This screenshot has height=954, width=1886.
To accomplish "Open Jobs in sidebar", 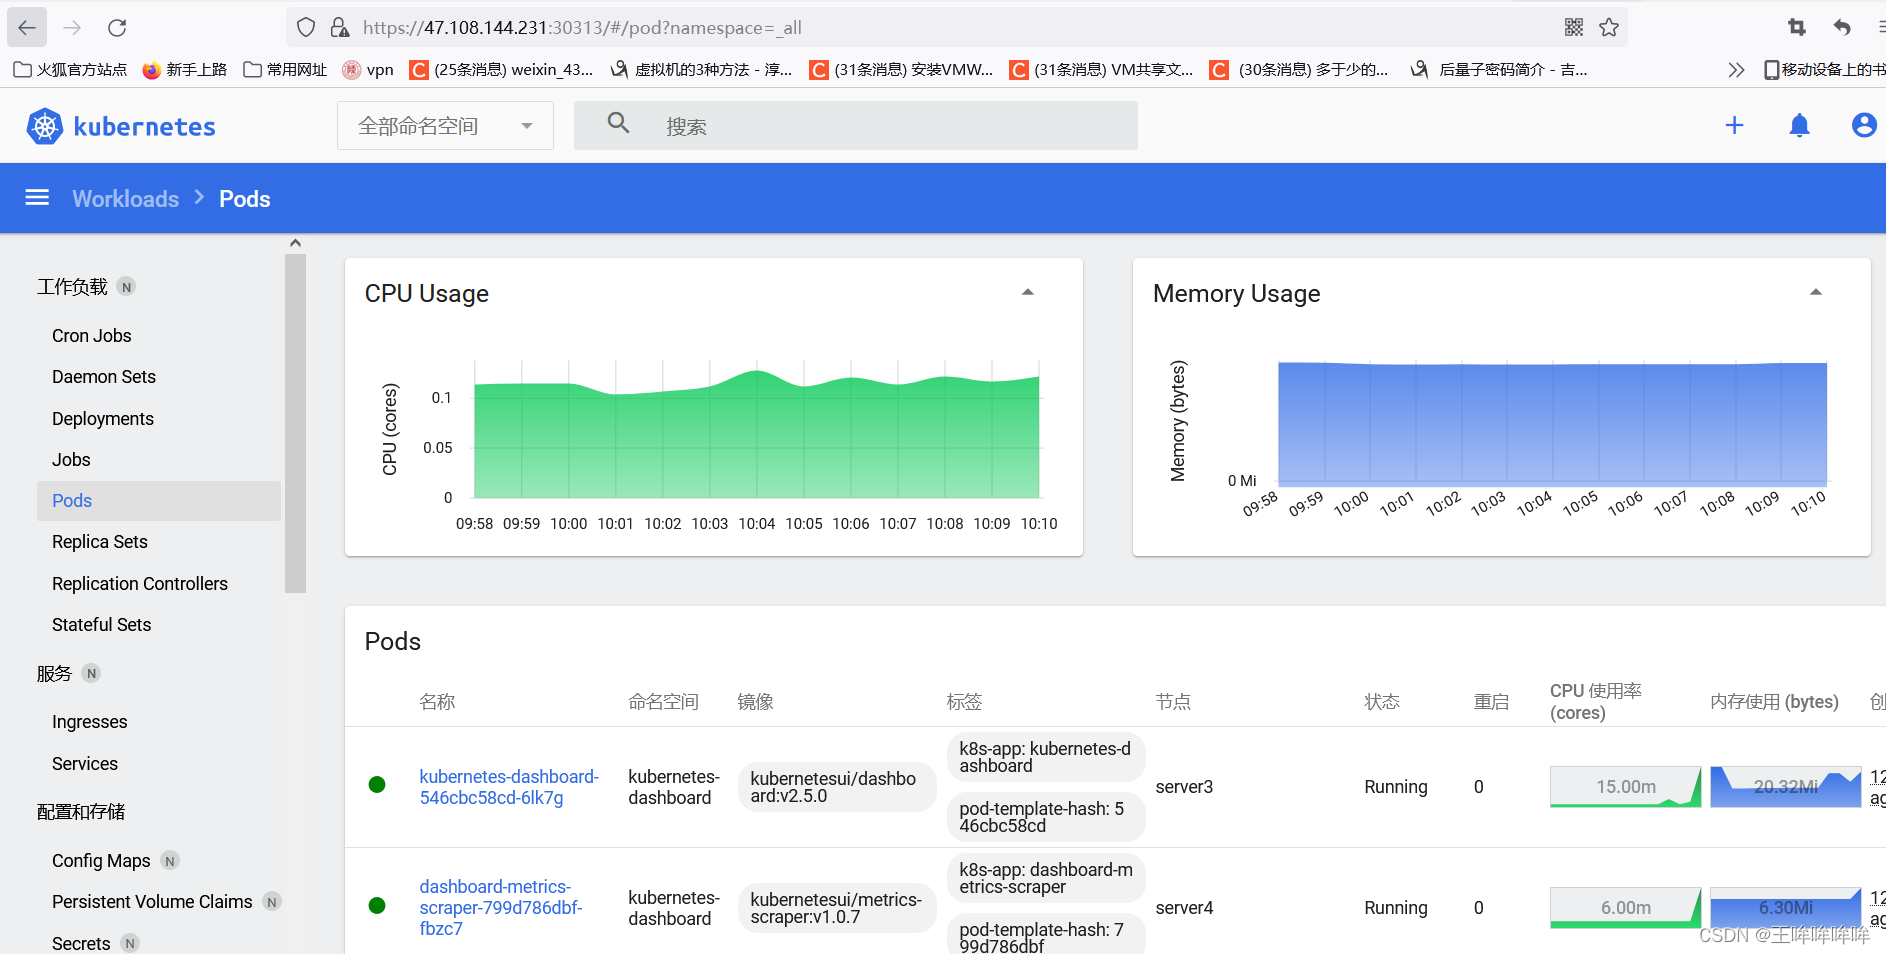I will (x=71, y=459).
